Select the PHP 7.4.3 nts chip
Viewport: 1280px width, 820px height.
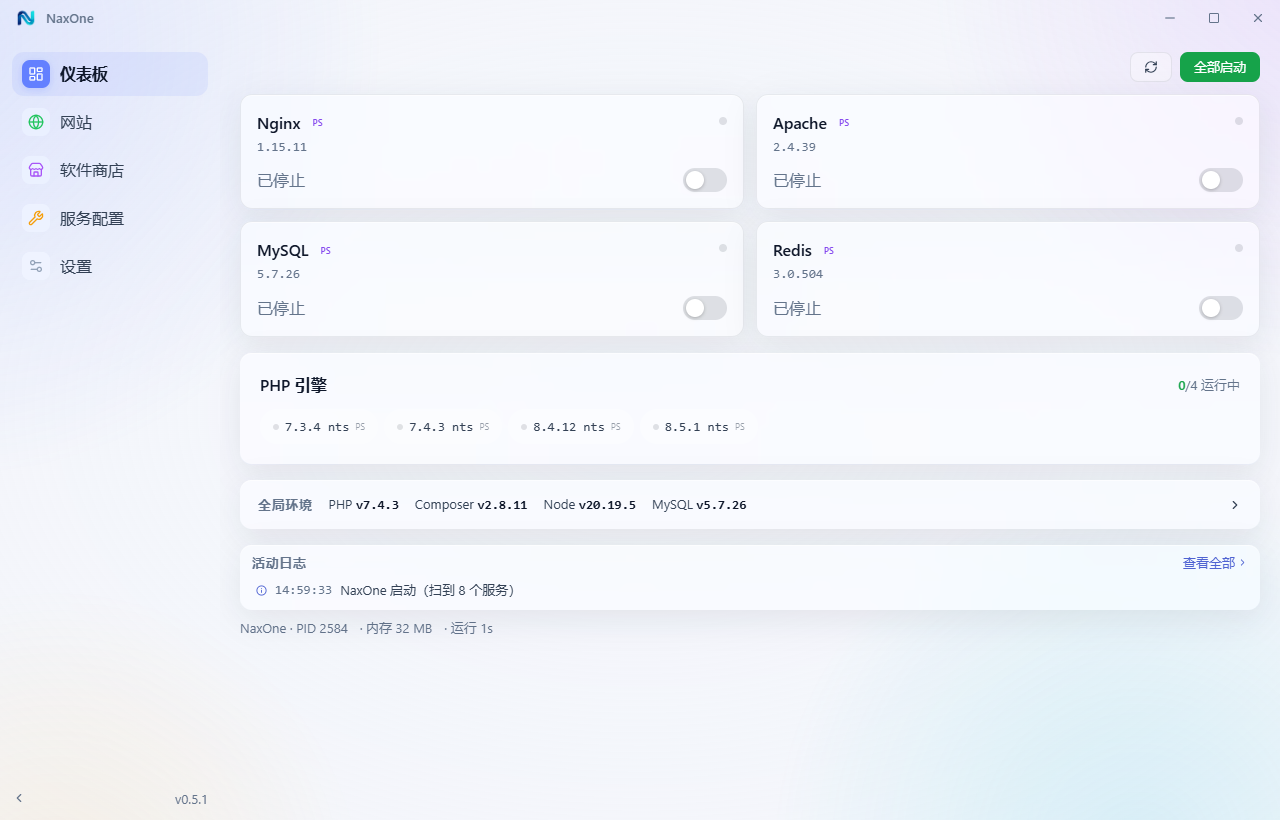(x=443, y=427)
